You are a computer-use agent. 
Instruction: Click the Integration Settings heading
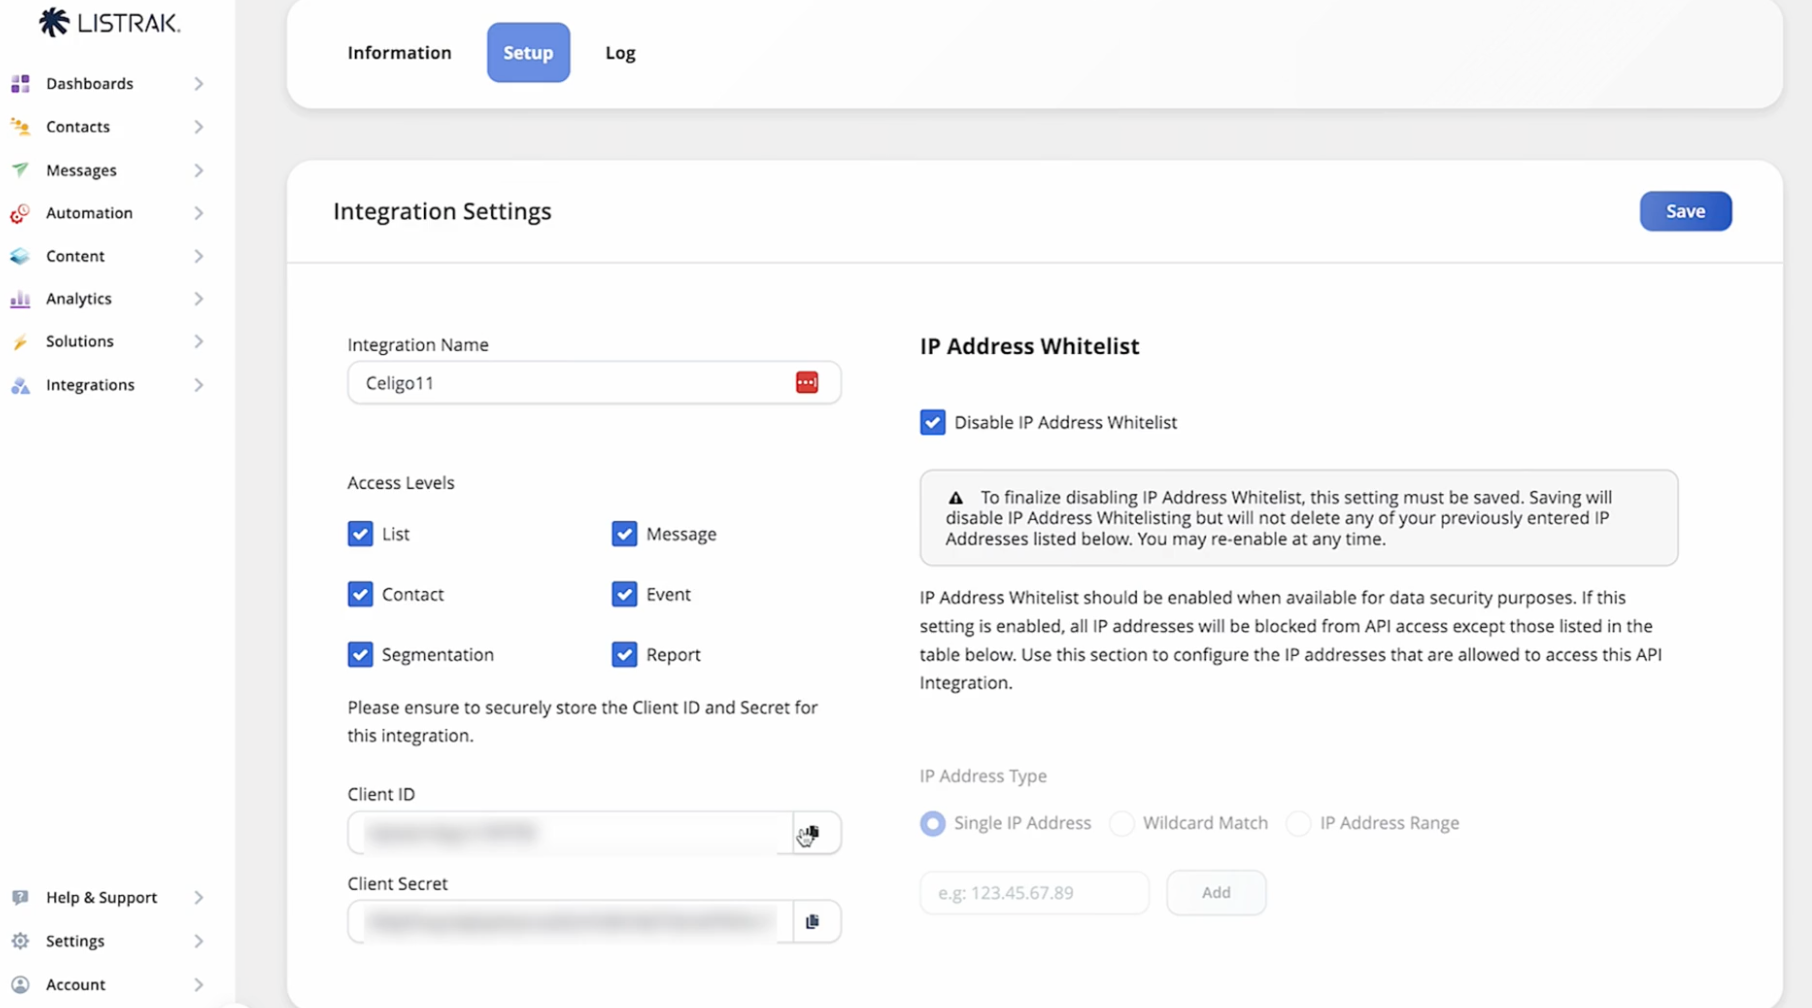(x=442, y=211)
